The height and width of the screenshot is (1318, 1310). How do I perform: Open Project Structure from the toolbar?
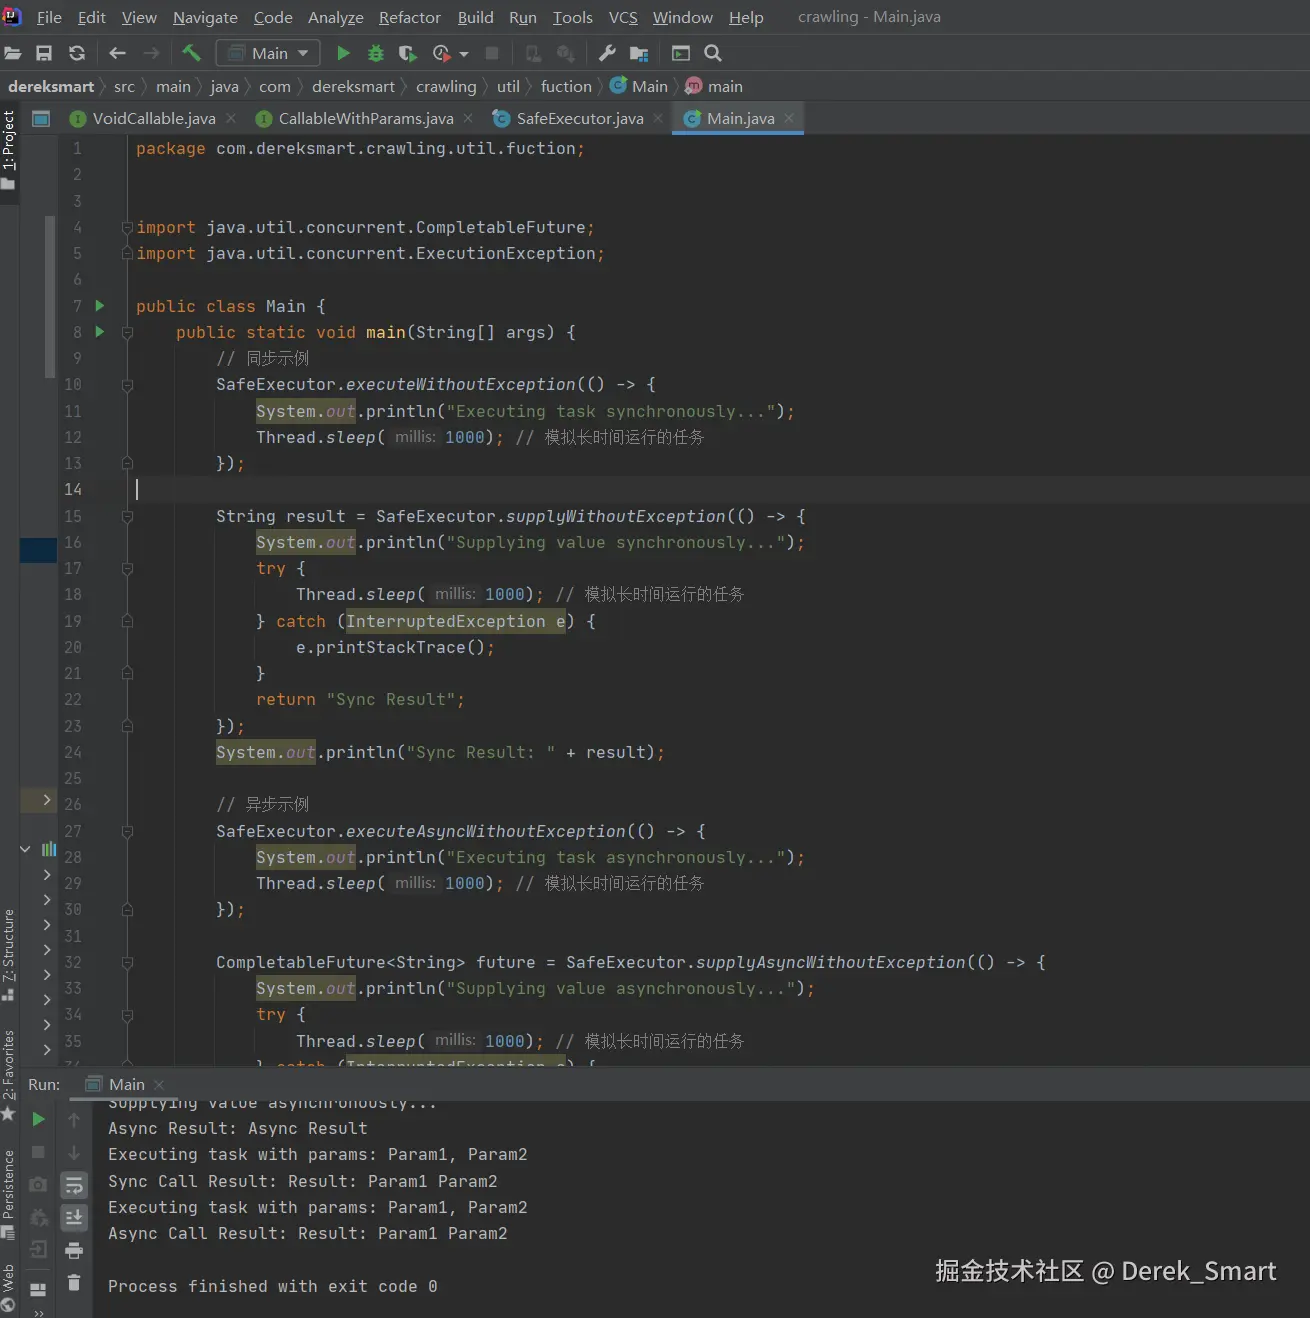[x=639, y=53]
